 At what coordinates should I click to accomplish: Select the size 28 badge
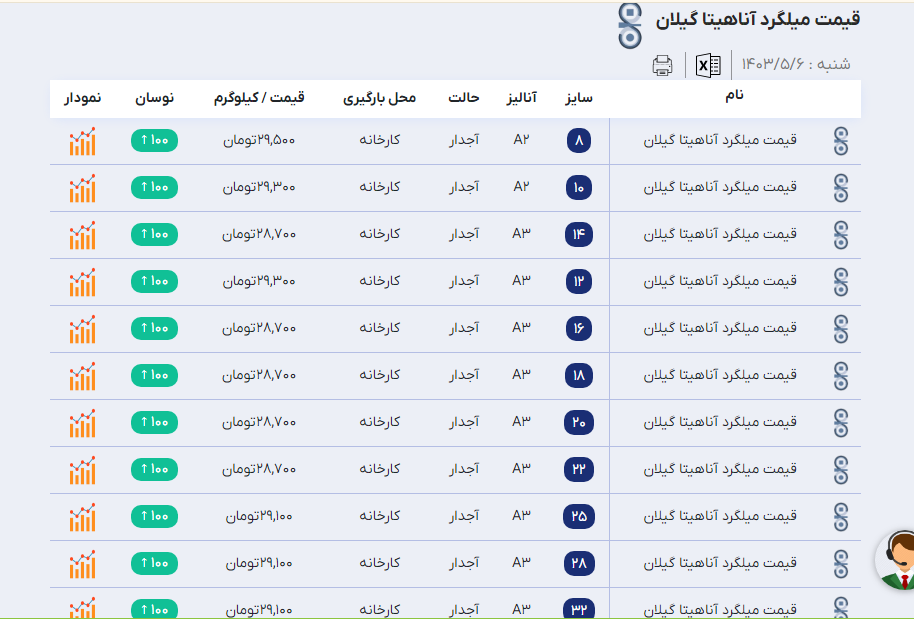(579, 564)
